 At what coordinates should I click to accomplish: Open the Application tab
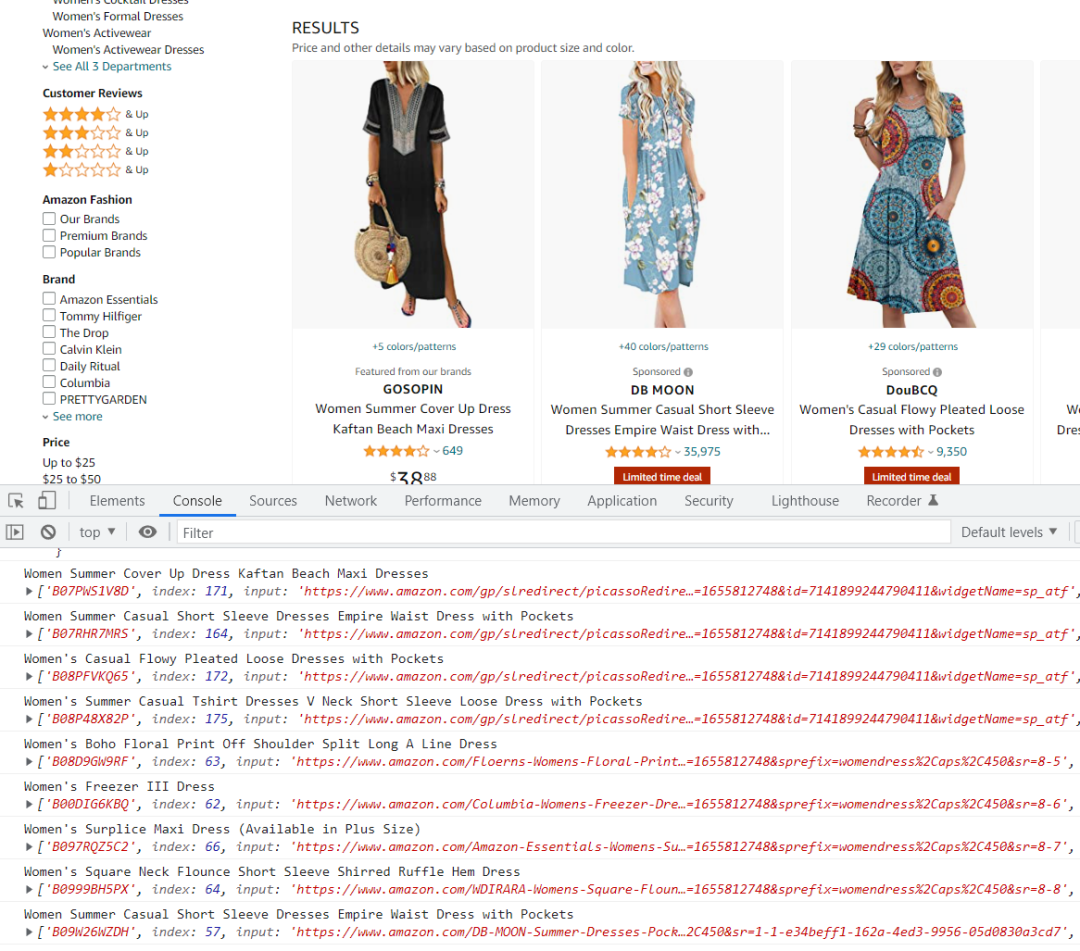(622, 501)
